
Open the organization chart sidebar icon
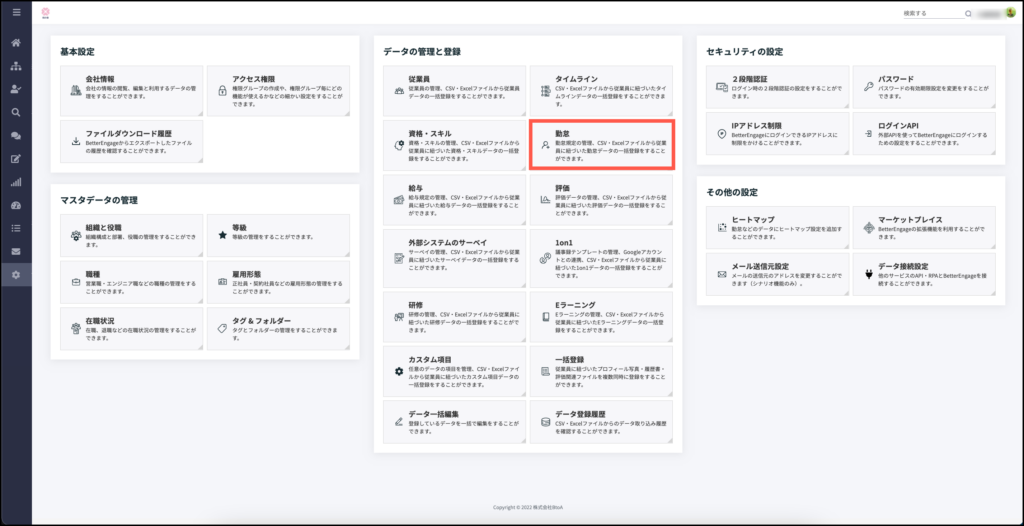coord(16,66)
